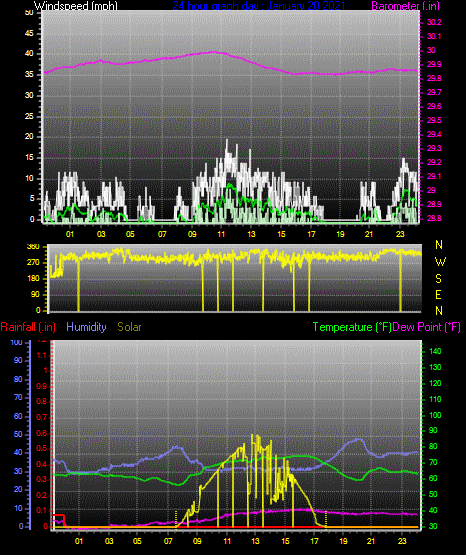
Task: Click the humidity line peak near hour 20
Action: [358, 439]
